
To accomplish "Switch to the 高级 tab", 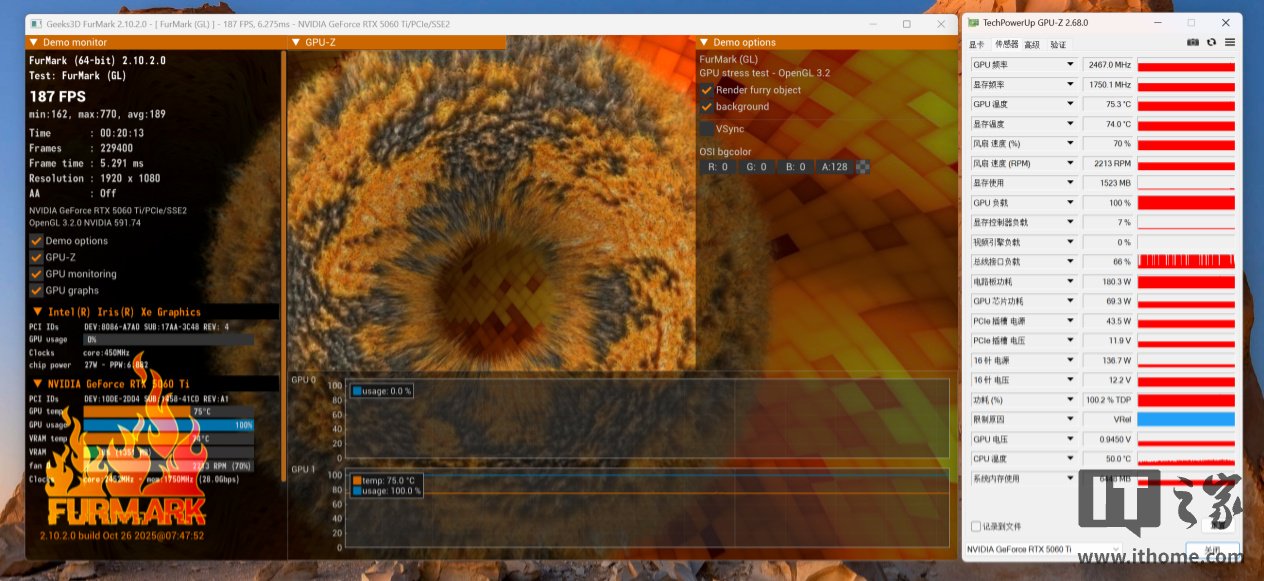I will 1032,45.
